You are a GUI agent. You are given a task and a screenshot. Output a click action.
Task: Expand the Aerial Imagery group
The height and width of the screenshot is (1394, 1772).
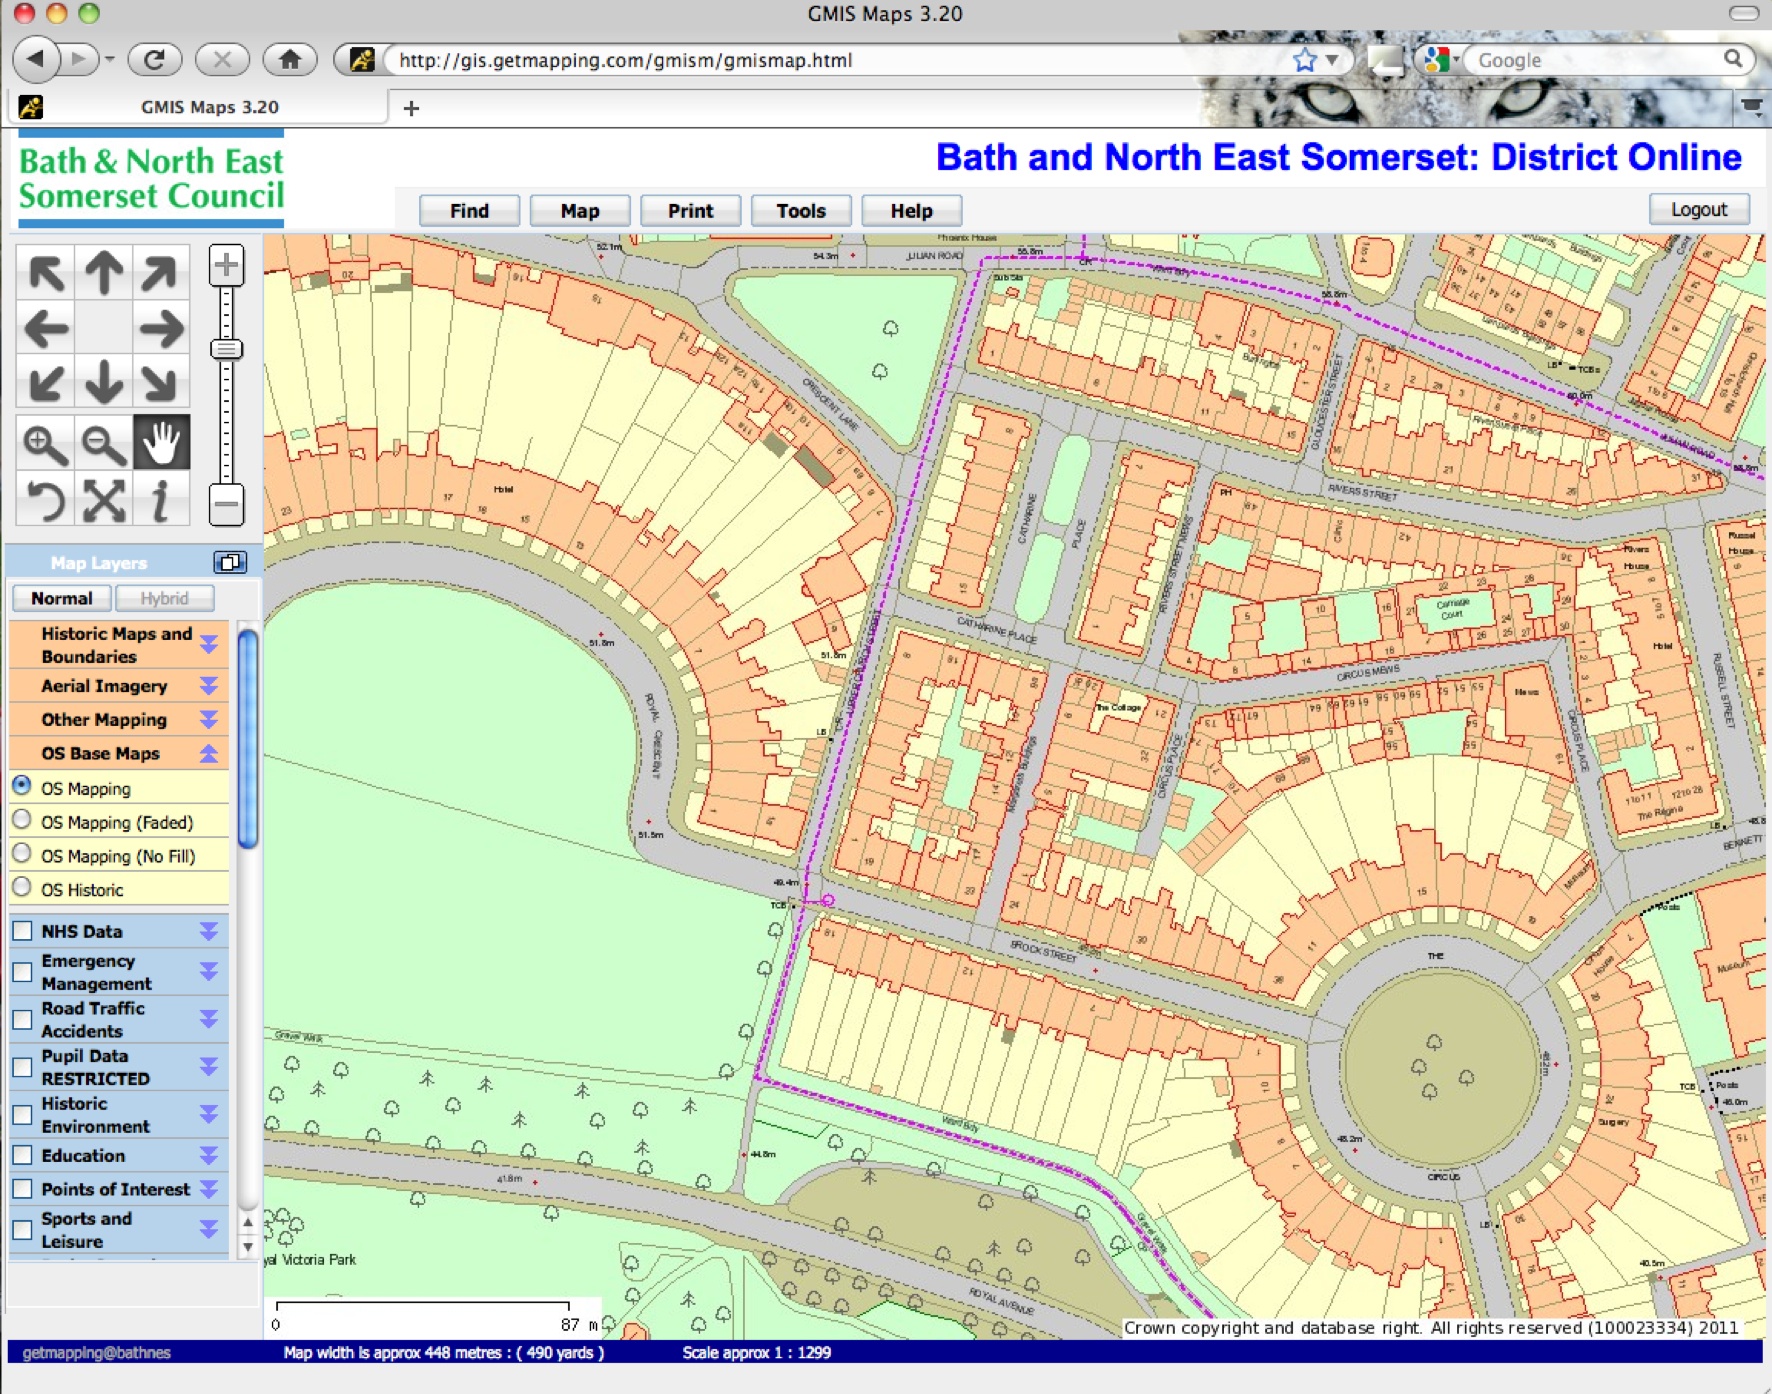coord(209,686)
